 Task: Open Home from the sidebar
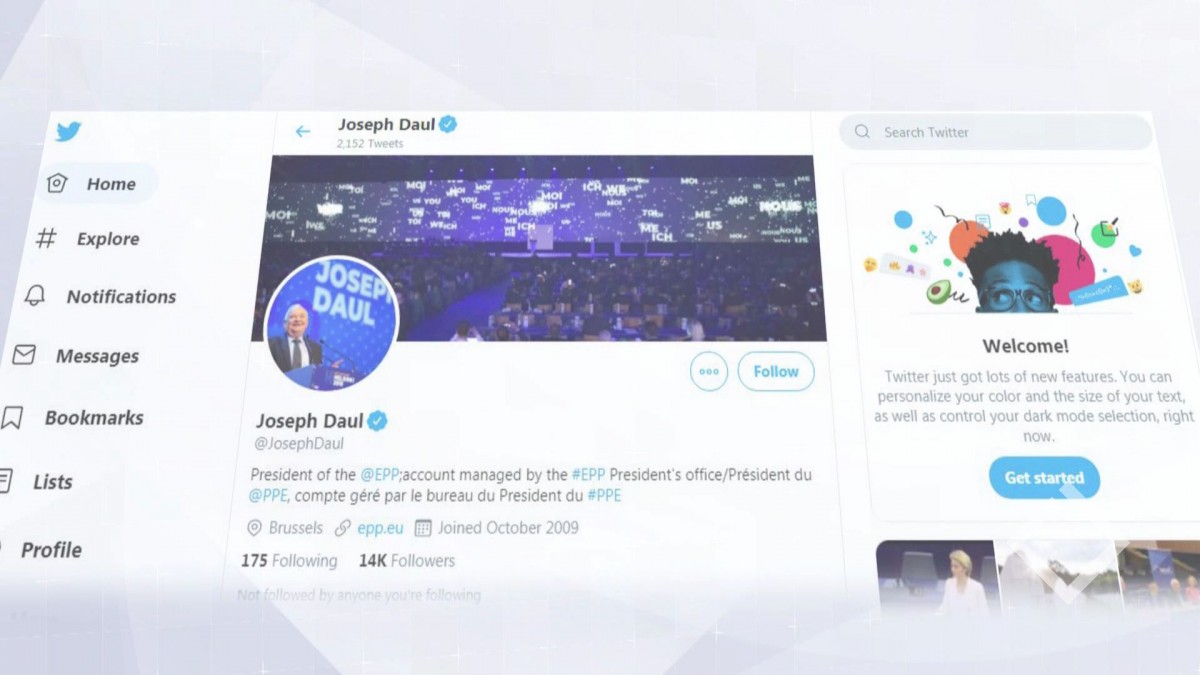pos(99,184)
